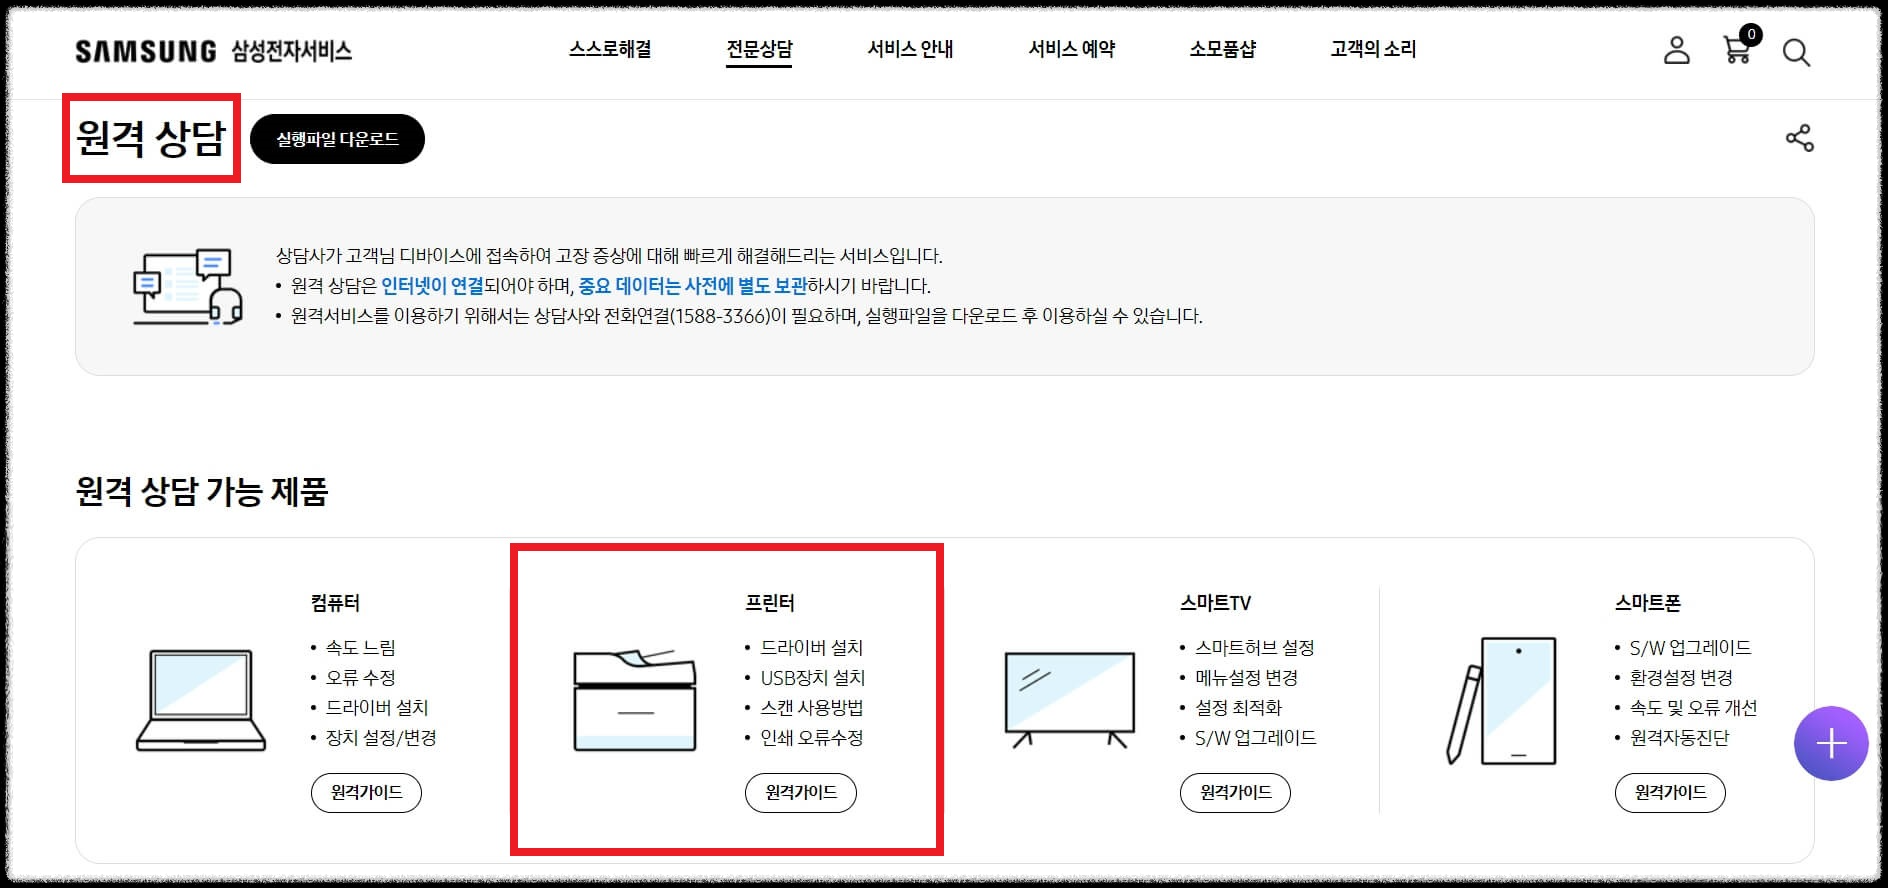Open the shopping cart icon
The width and height of the screenshot is (1888, 888).
1740,47
